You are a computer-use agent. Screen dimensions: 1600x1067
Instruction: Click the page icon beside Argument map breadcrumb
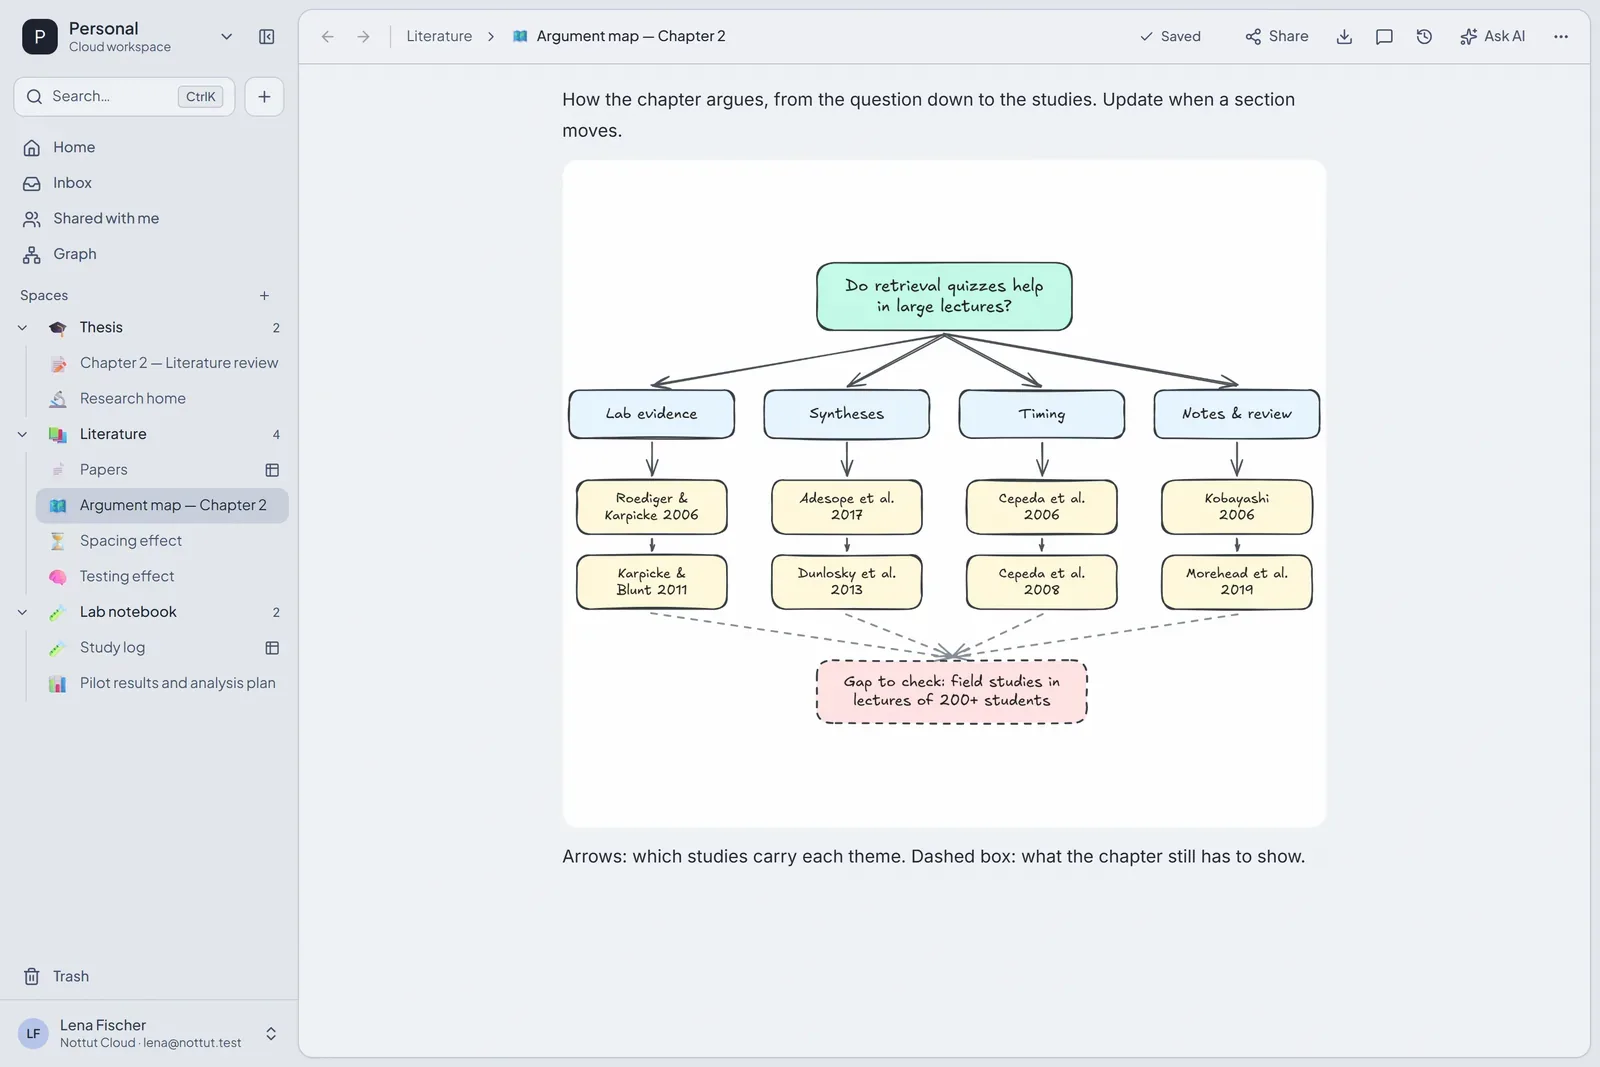coord(520,37)
